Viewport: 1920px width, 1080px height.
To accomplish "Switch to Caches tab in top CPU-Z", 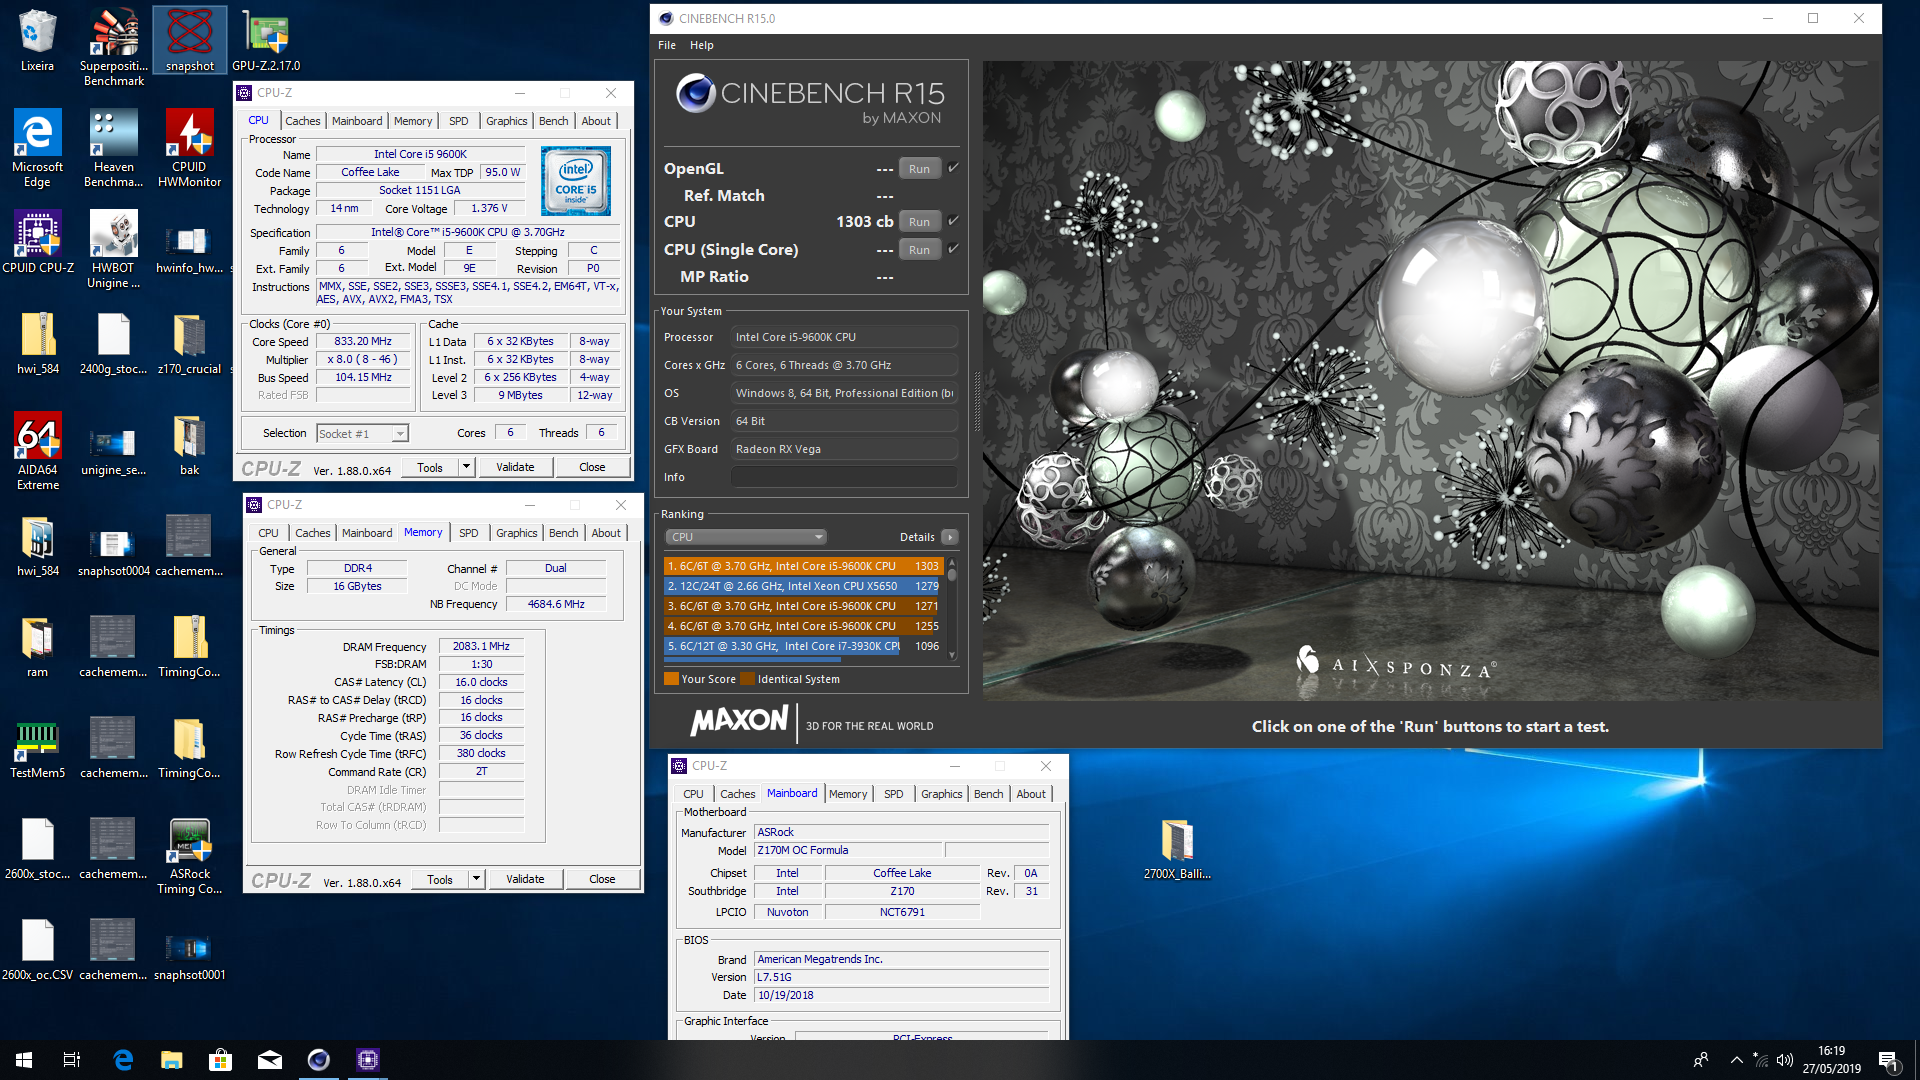I will click(303, 121).
